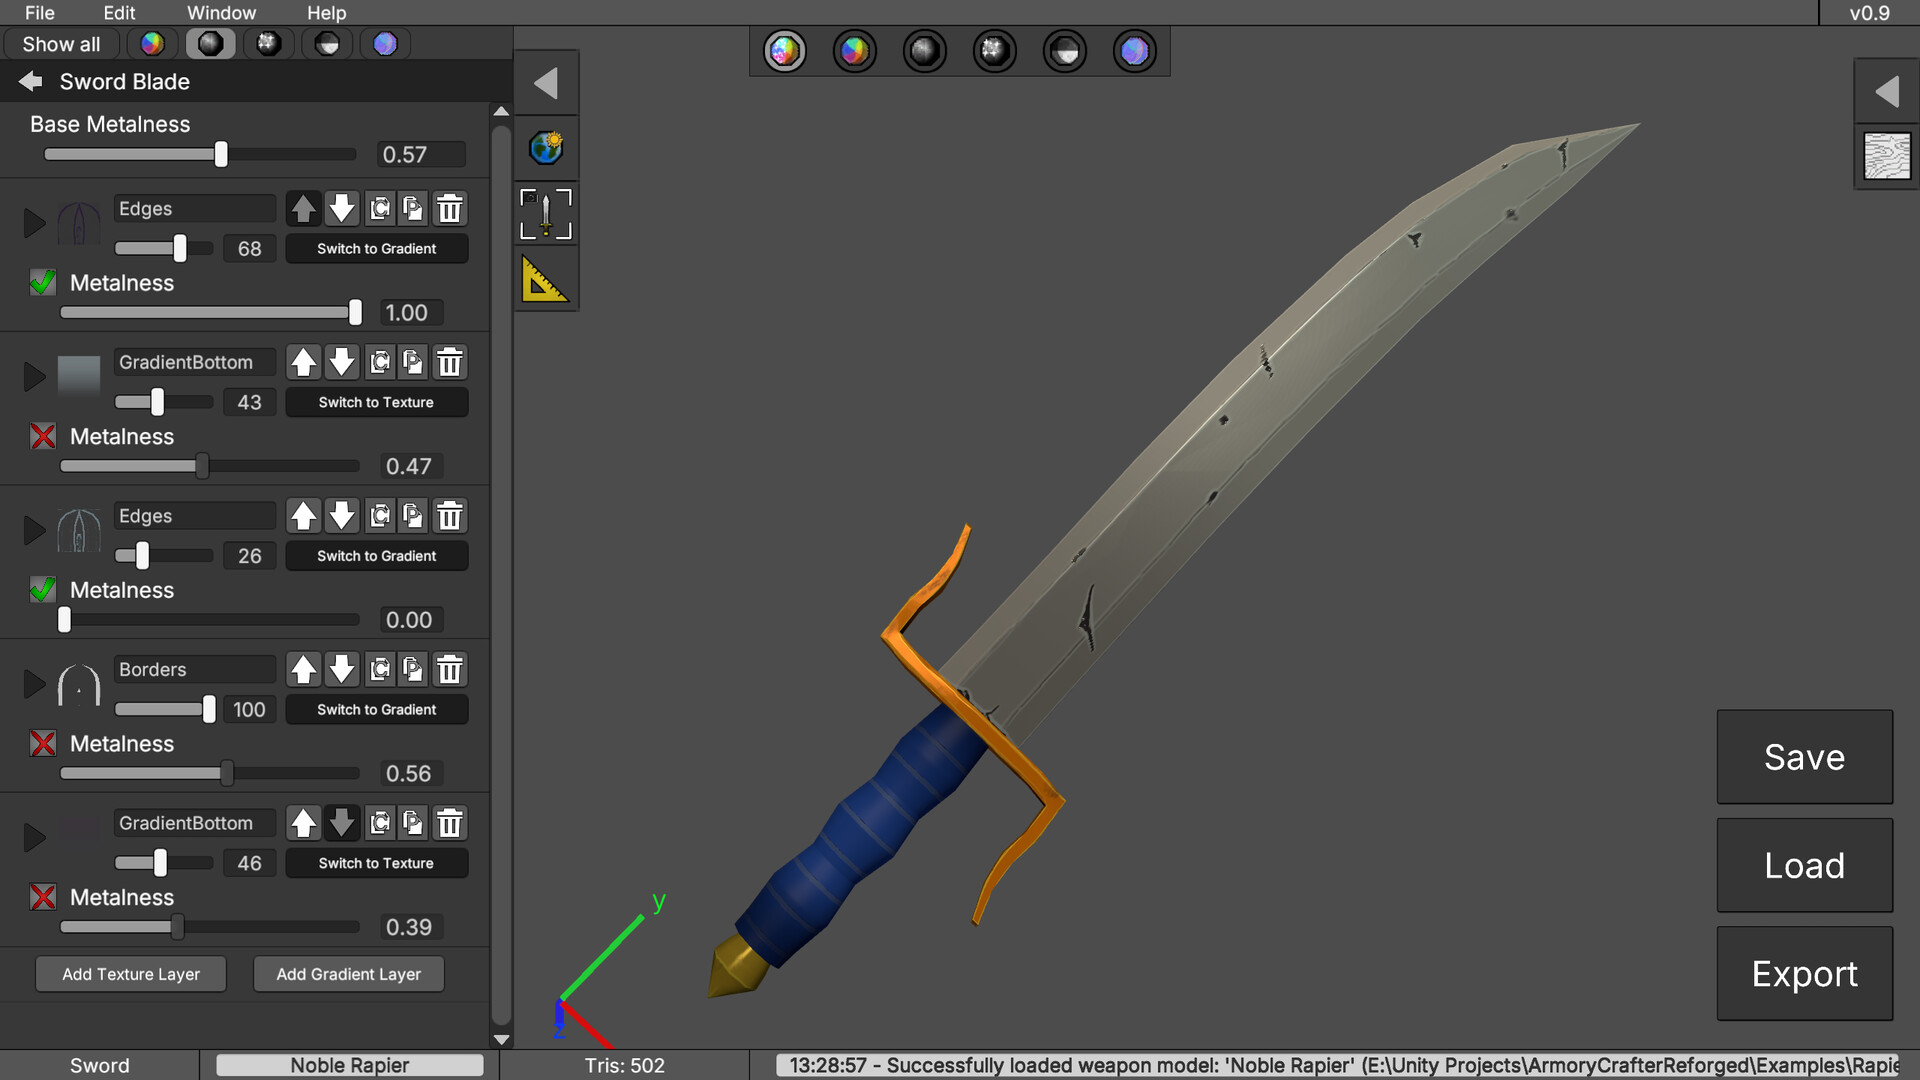Open the globe environment lighting icon
The image size is (1920, 1080).
[x=545, y=148]
